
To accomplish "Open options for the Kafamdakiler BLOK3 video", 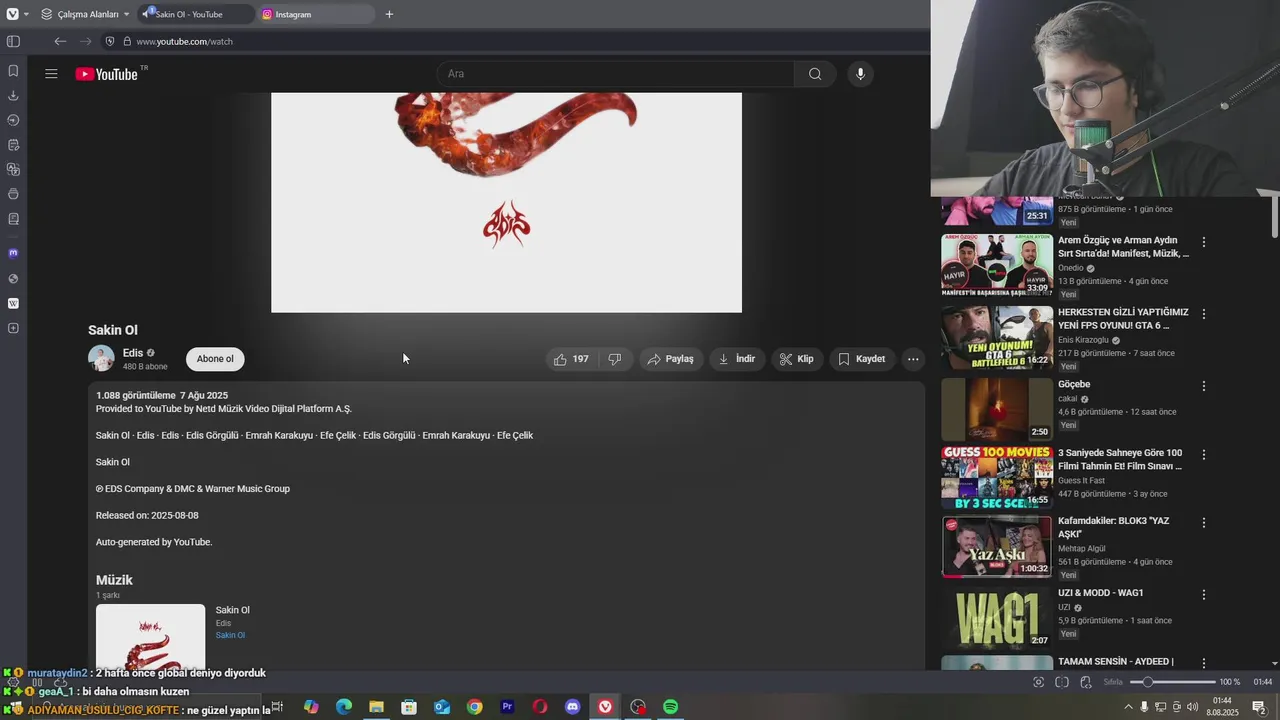I will (1204, 523).
